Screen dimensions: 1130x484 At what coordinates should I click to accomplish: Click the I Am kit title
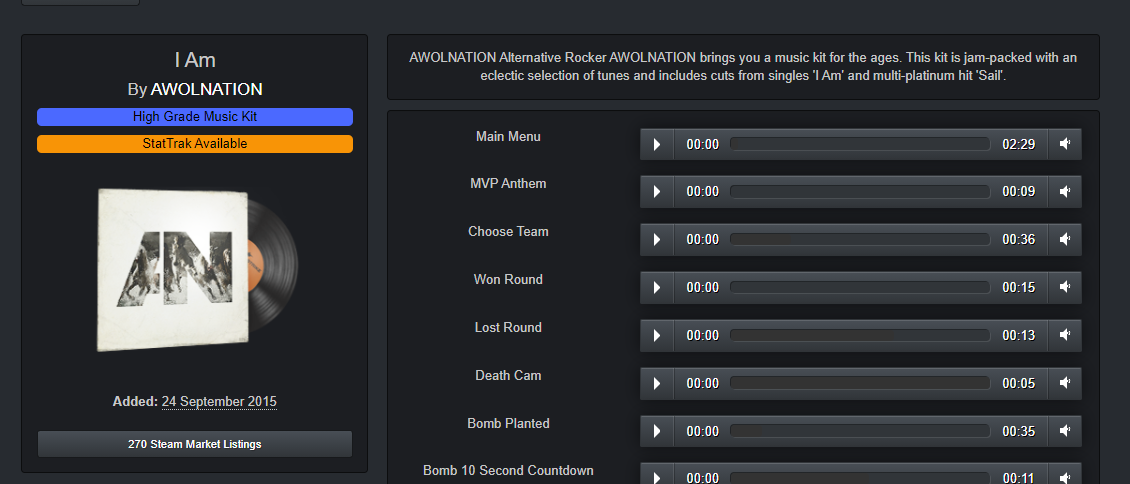pos(195,60)
